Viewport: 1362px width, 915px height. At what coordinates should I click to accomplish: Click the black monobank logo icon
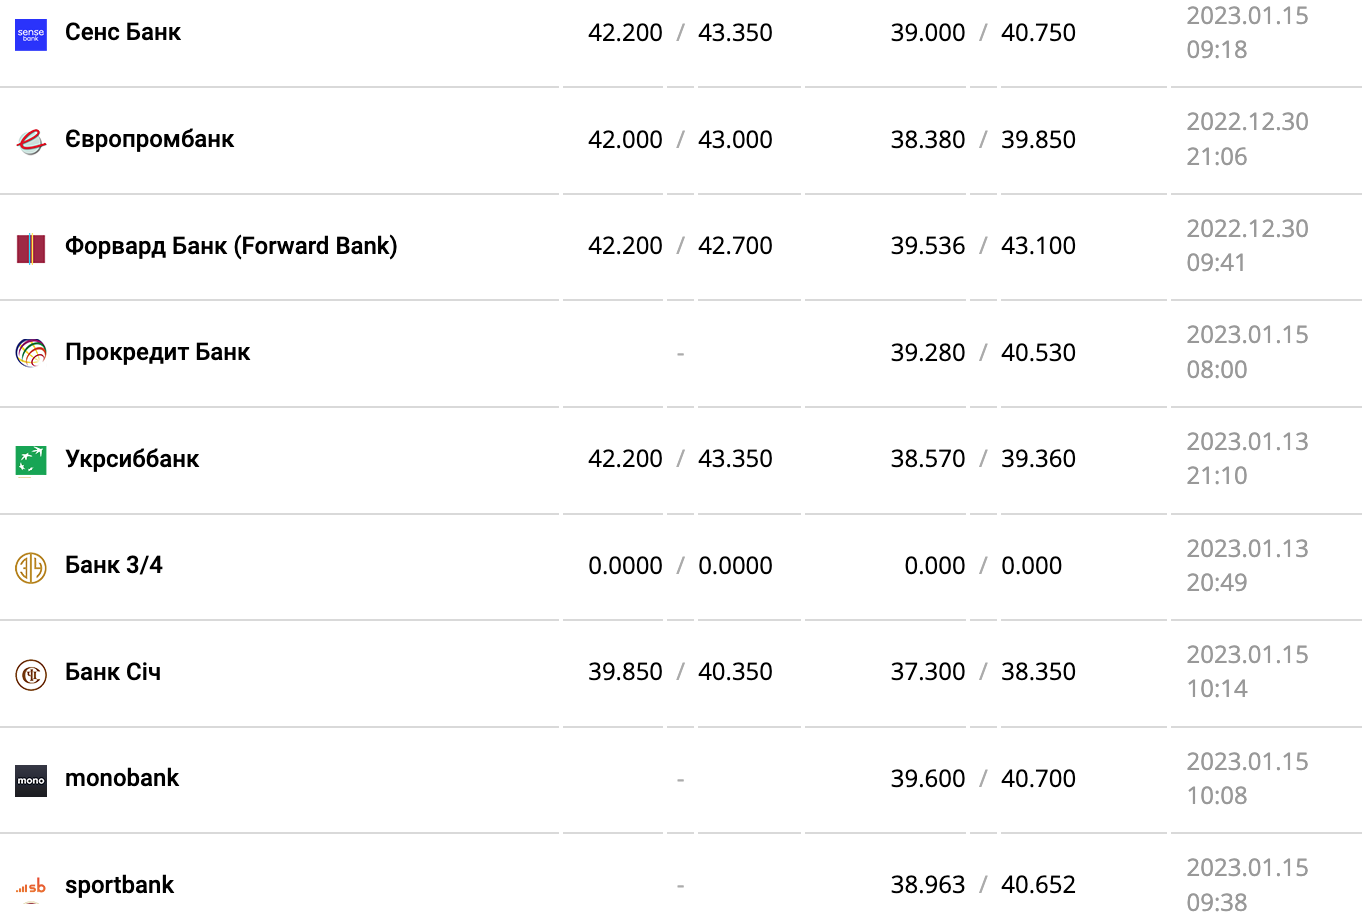(x=31, y=780)
